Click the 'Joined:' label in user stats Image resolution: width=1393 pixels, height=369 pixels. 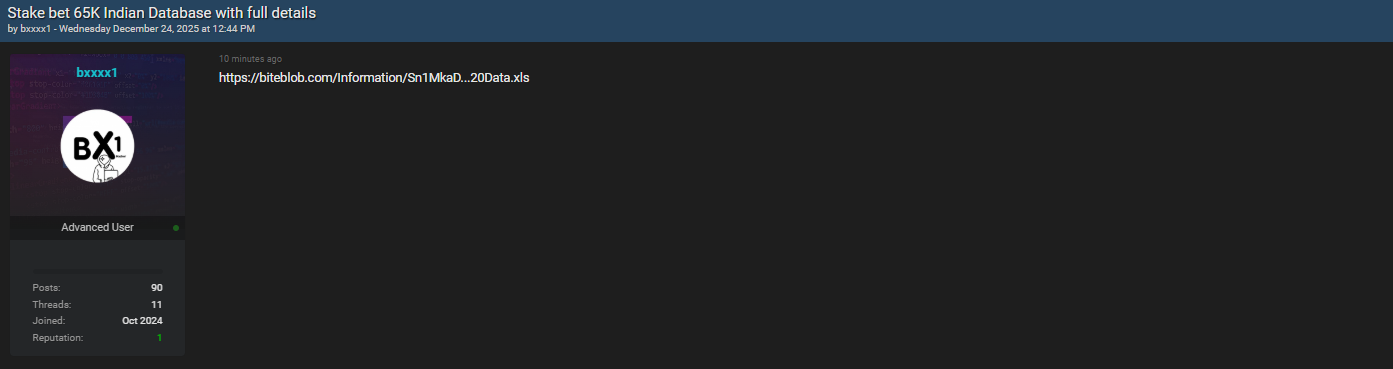pos(49,321)
